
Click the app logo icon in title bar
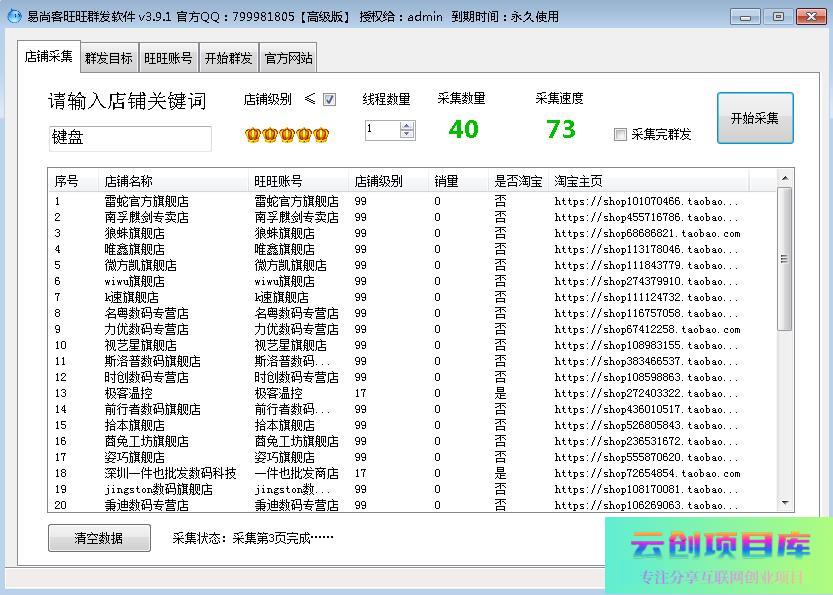coord(13,17)
